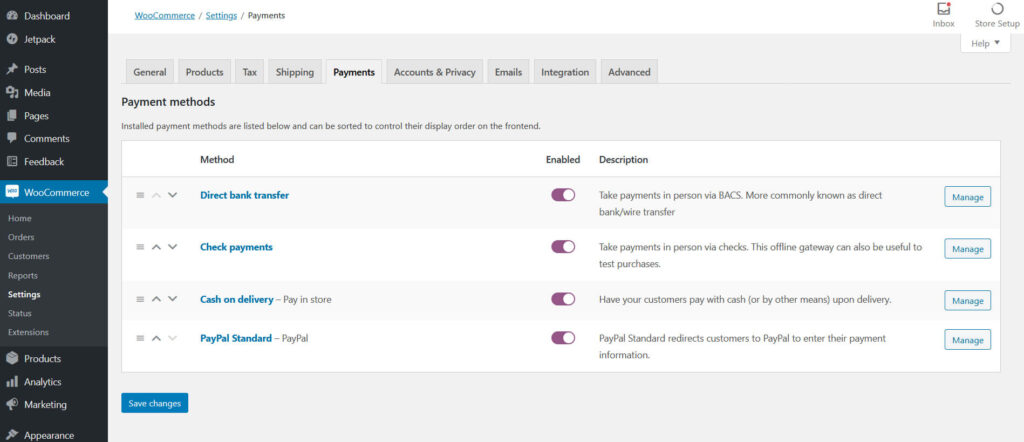Open Analytics in the admin sidebar
1024x442 pixels.
[42, 382]
